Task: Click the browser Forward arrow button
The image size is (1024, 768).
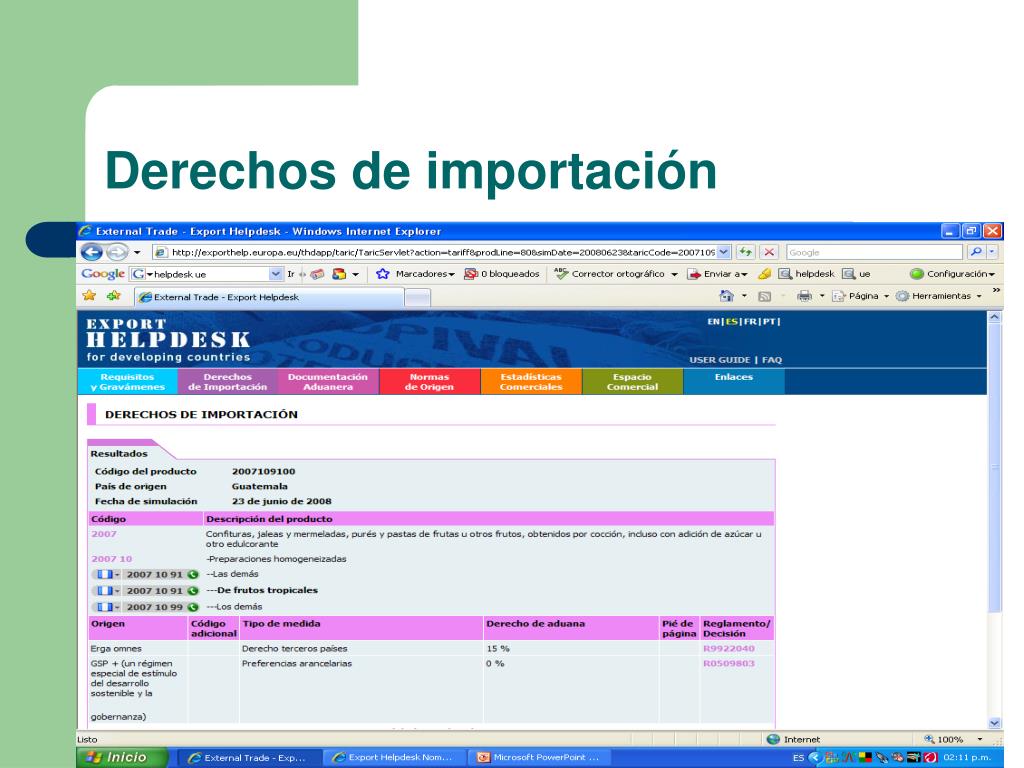Action: pos(117,252)
